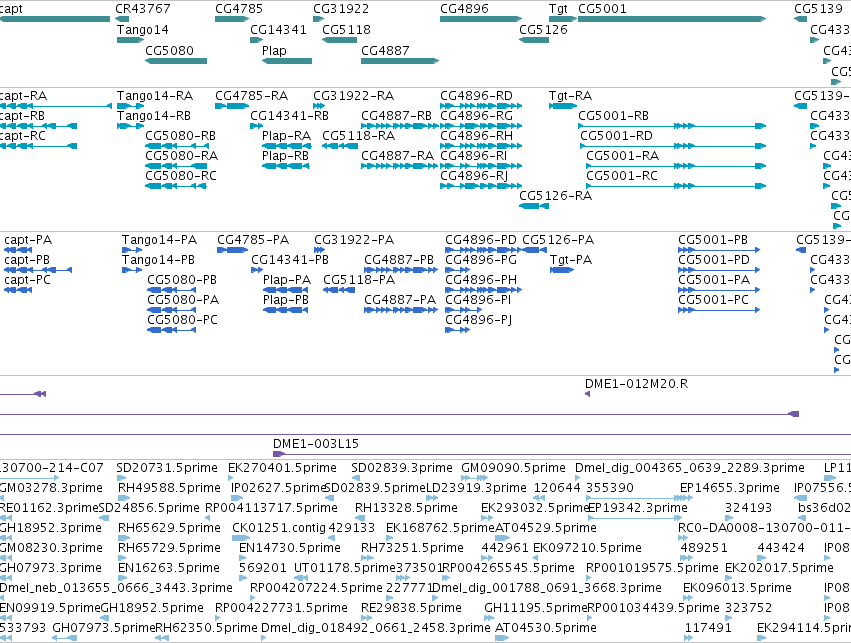
Task: Open the CG5126 gene label
Action: 543,30
